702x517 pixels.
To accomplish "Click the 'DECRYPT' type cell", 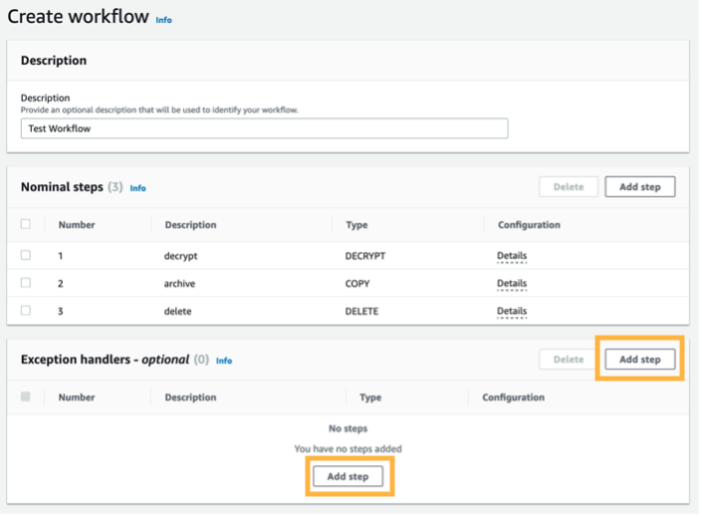I will [365, 256].
